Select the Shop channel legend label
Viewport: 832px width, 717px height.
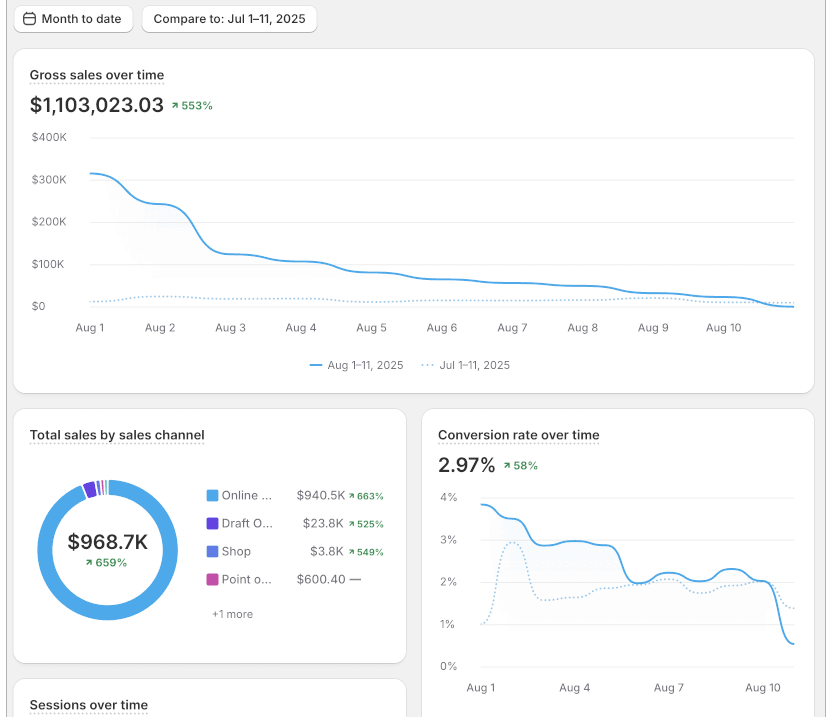click(x=236, y=551)
